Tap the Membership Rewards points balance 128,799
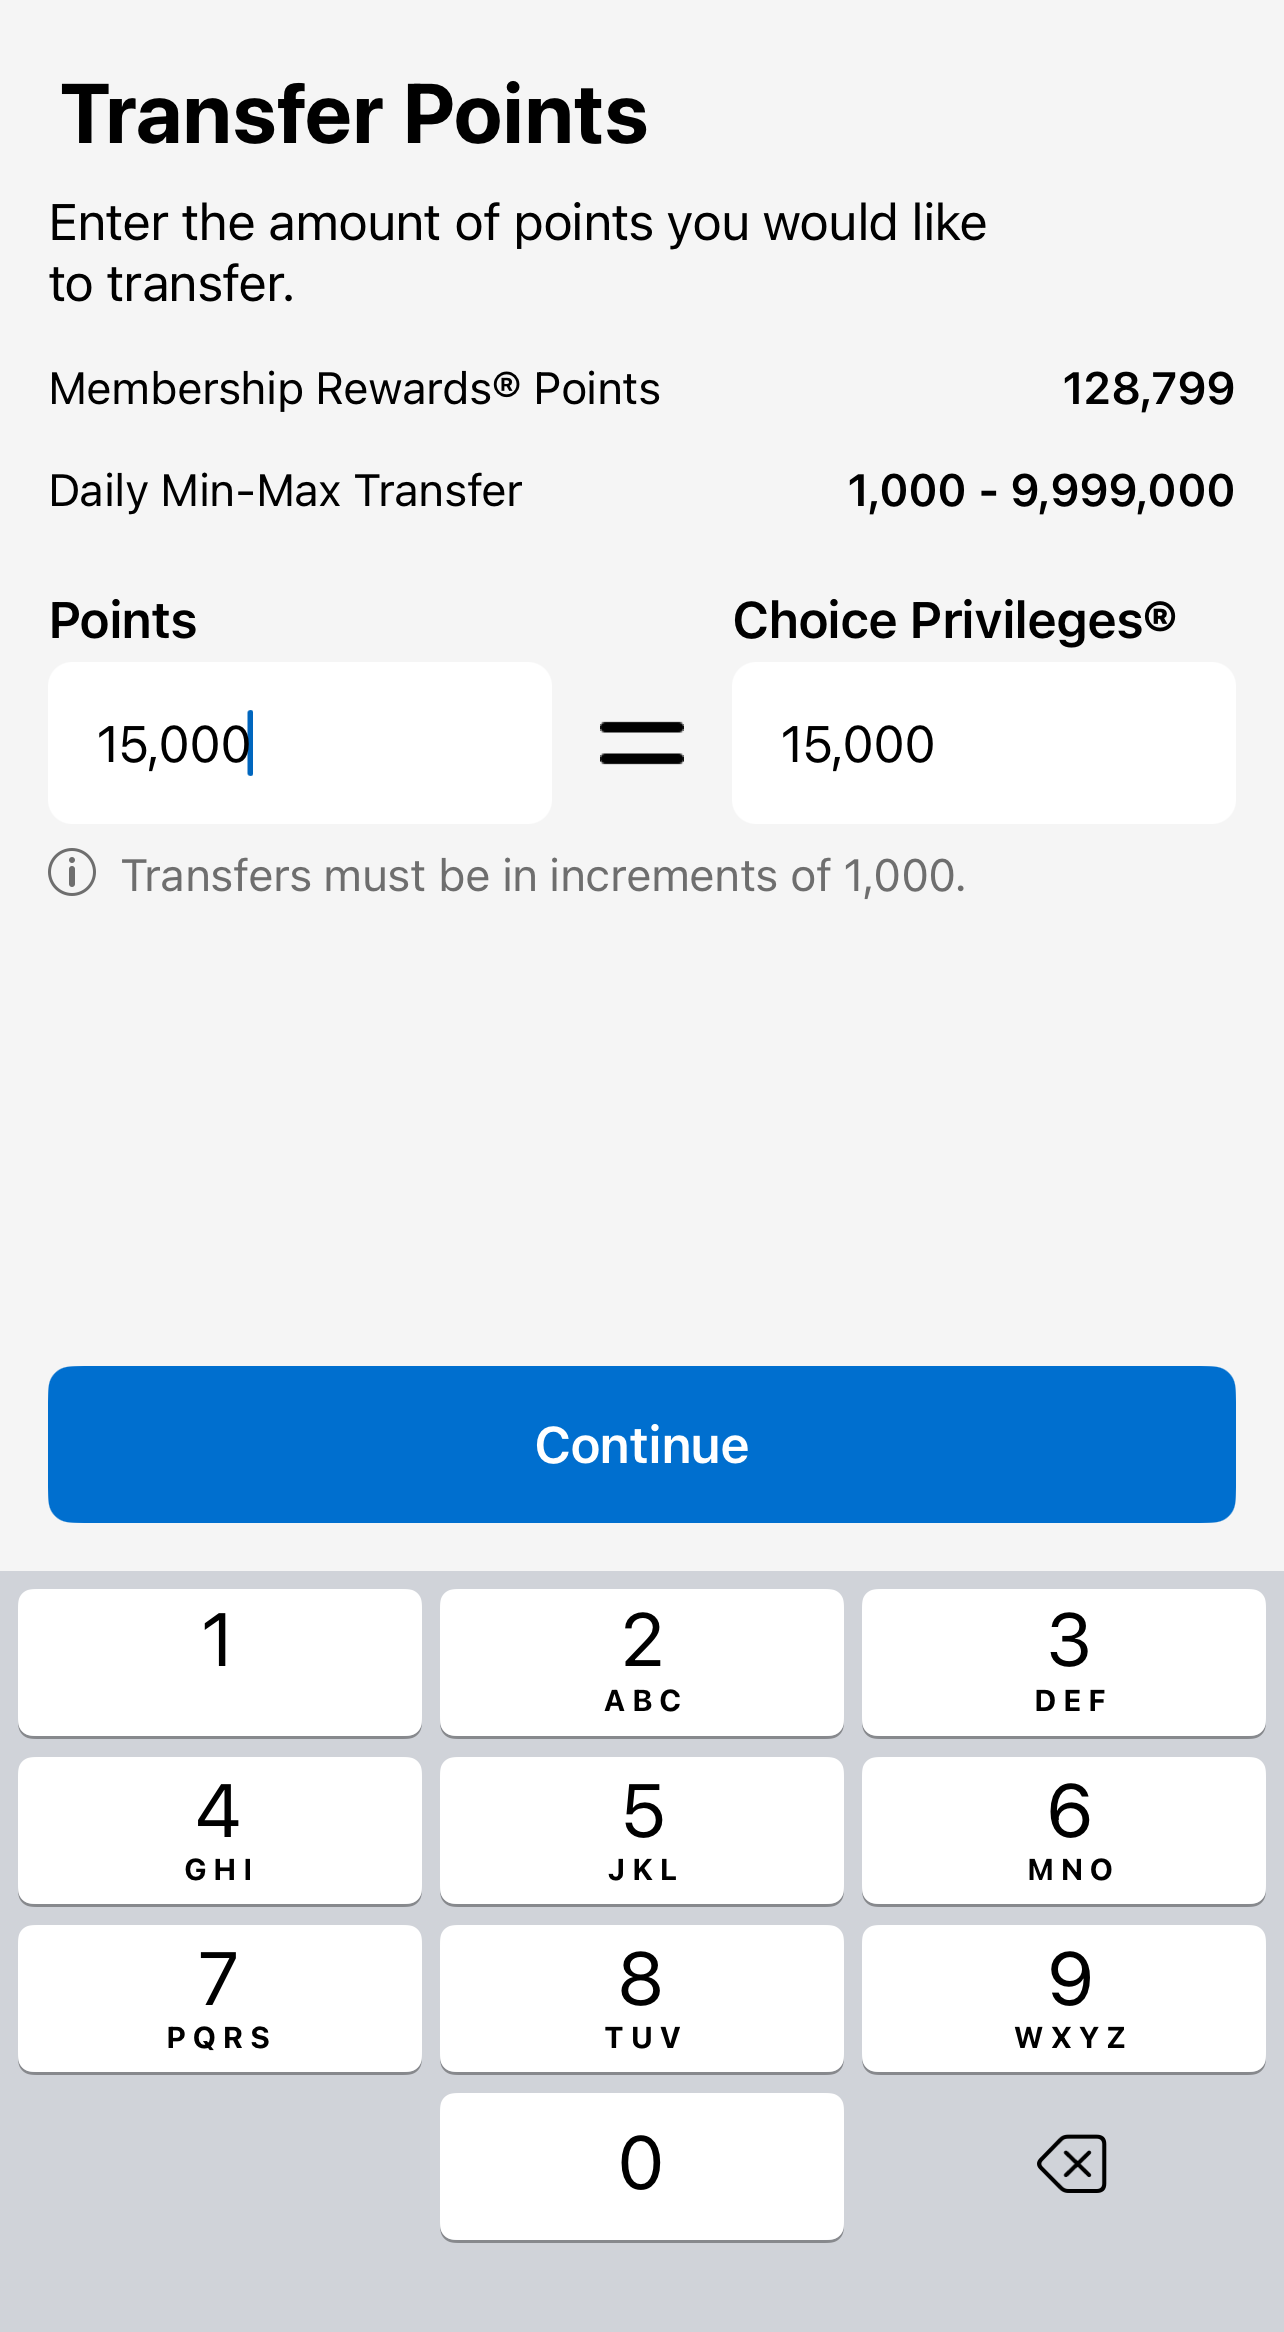 1148,389
